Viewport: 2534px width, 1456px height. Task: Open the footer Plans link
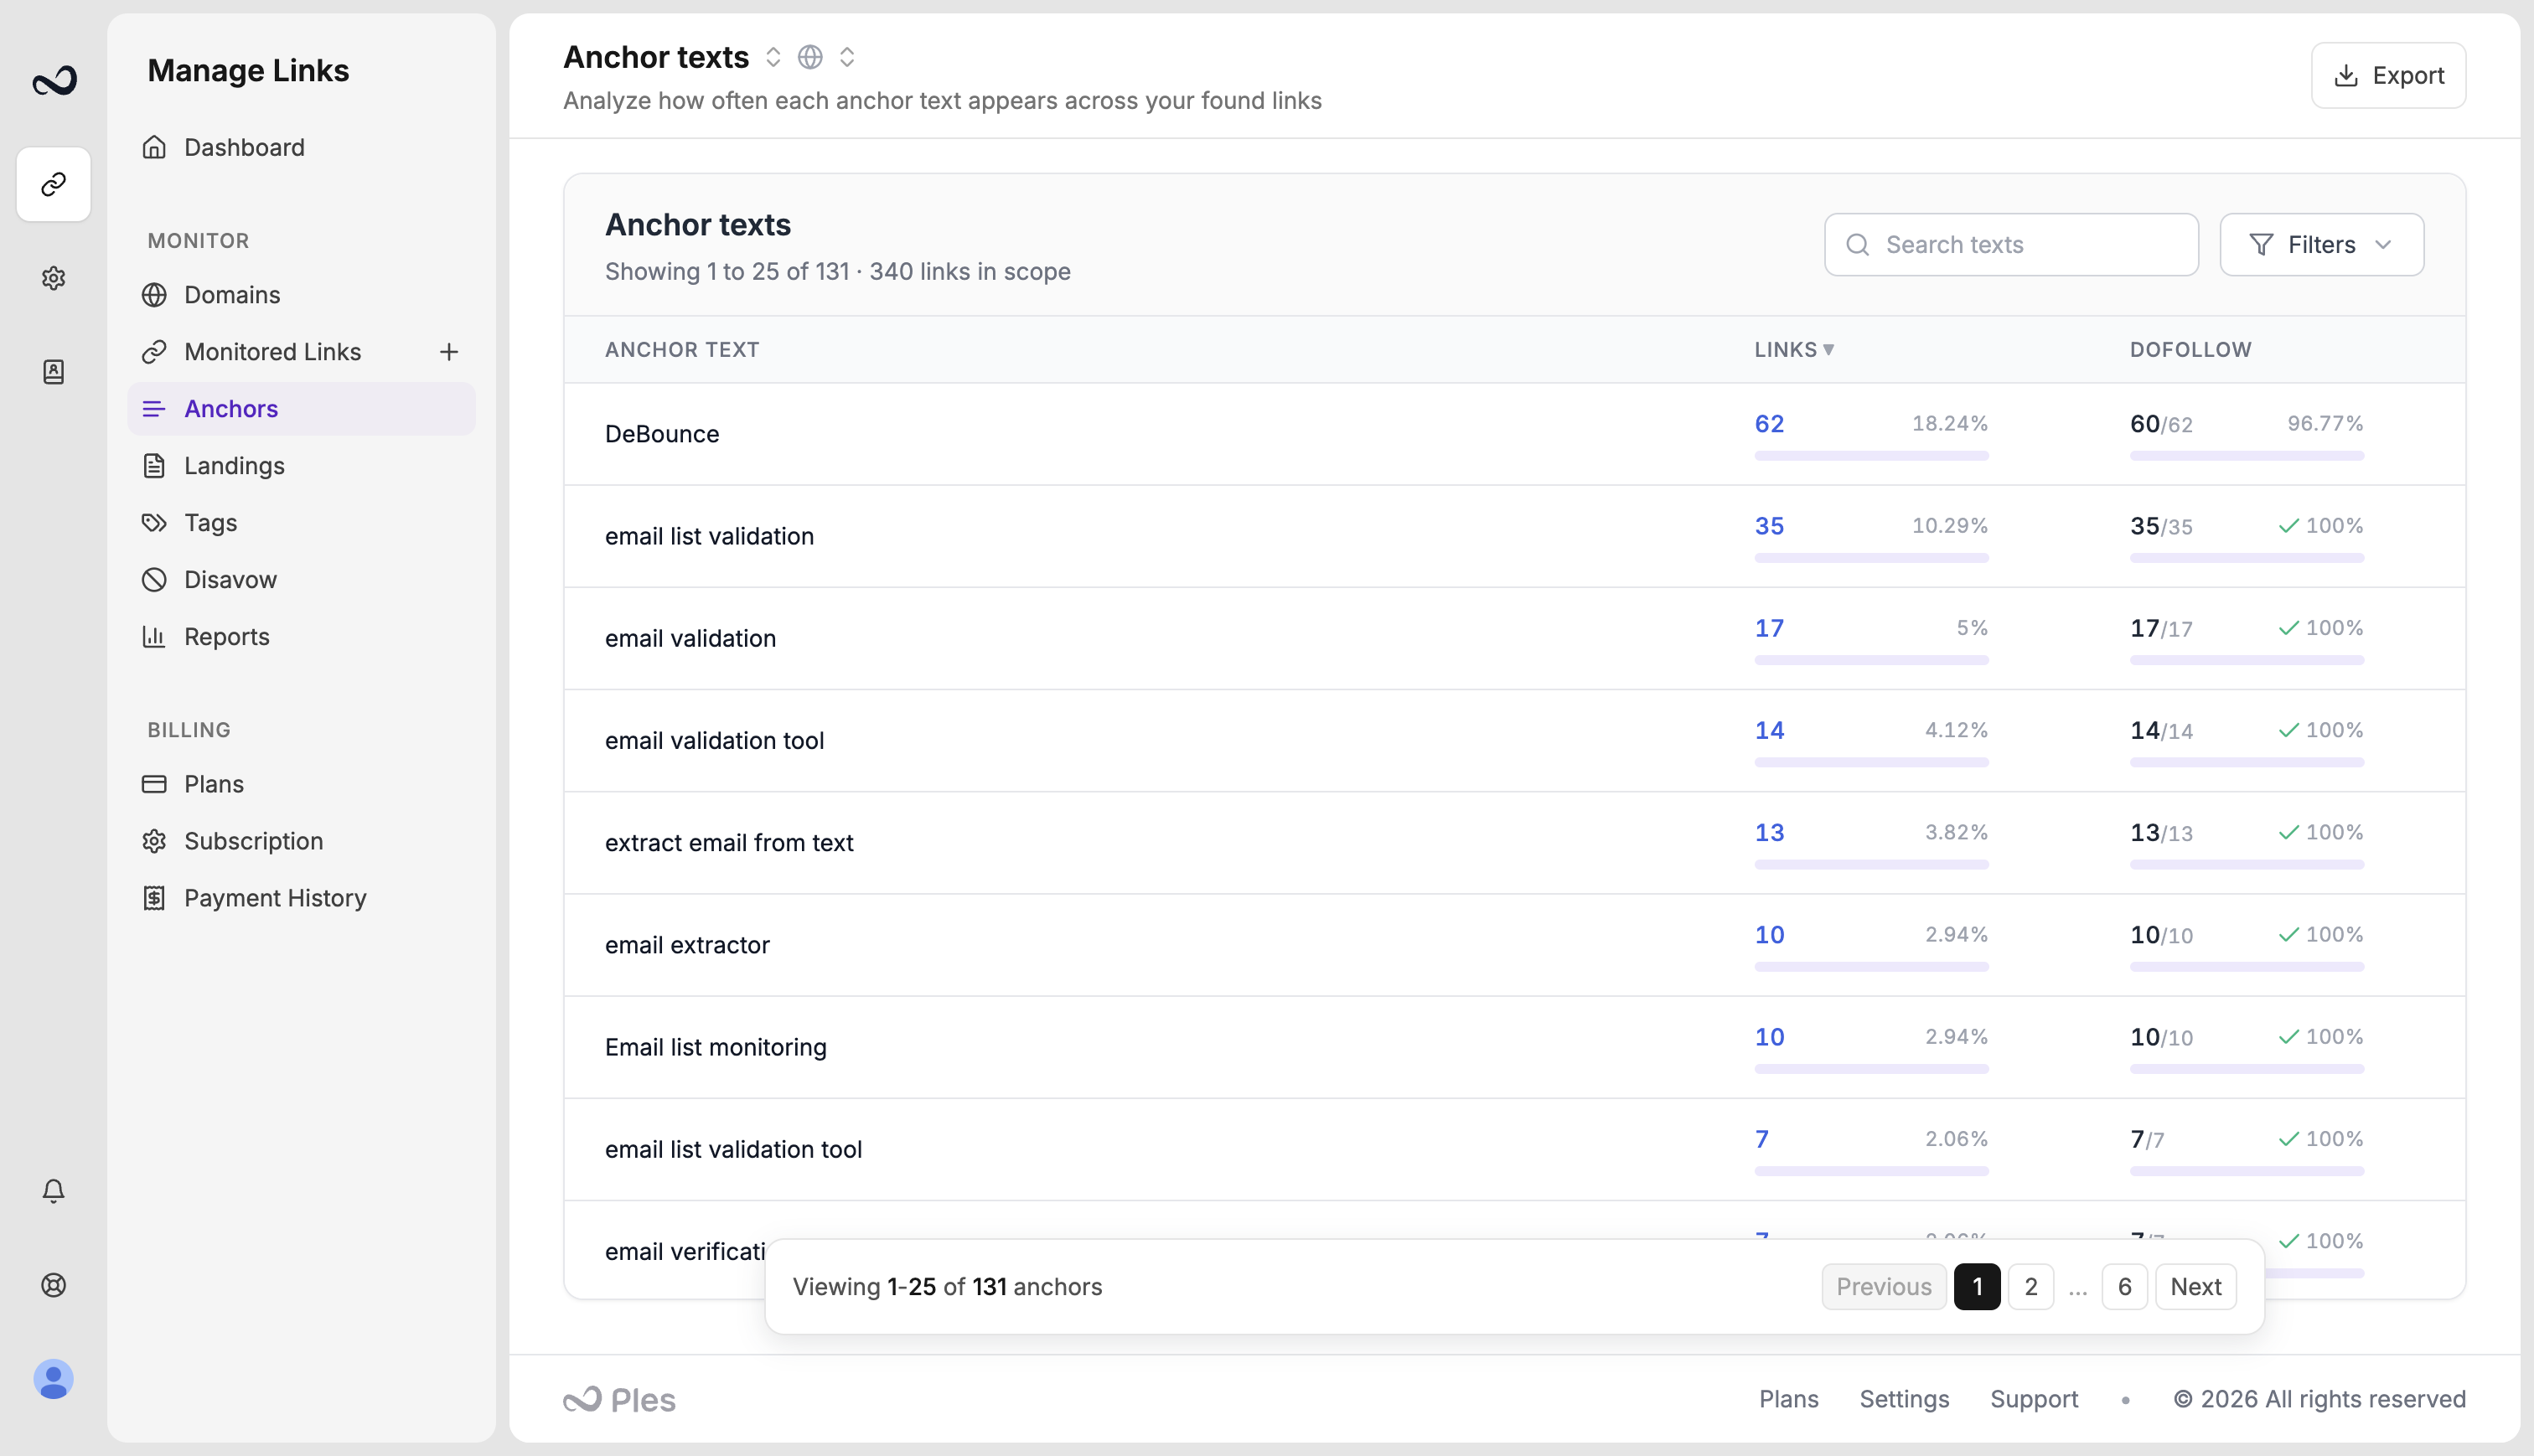click(1789, 1399)
